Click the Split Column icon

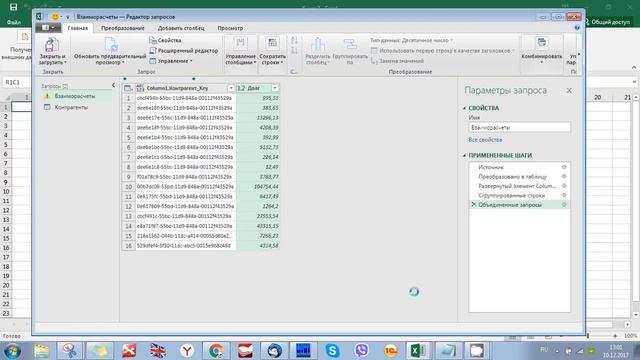point(318,44)
